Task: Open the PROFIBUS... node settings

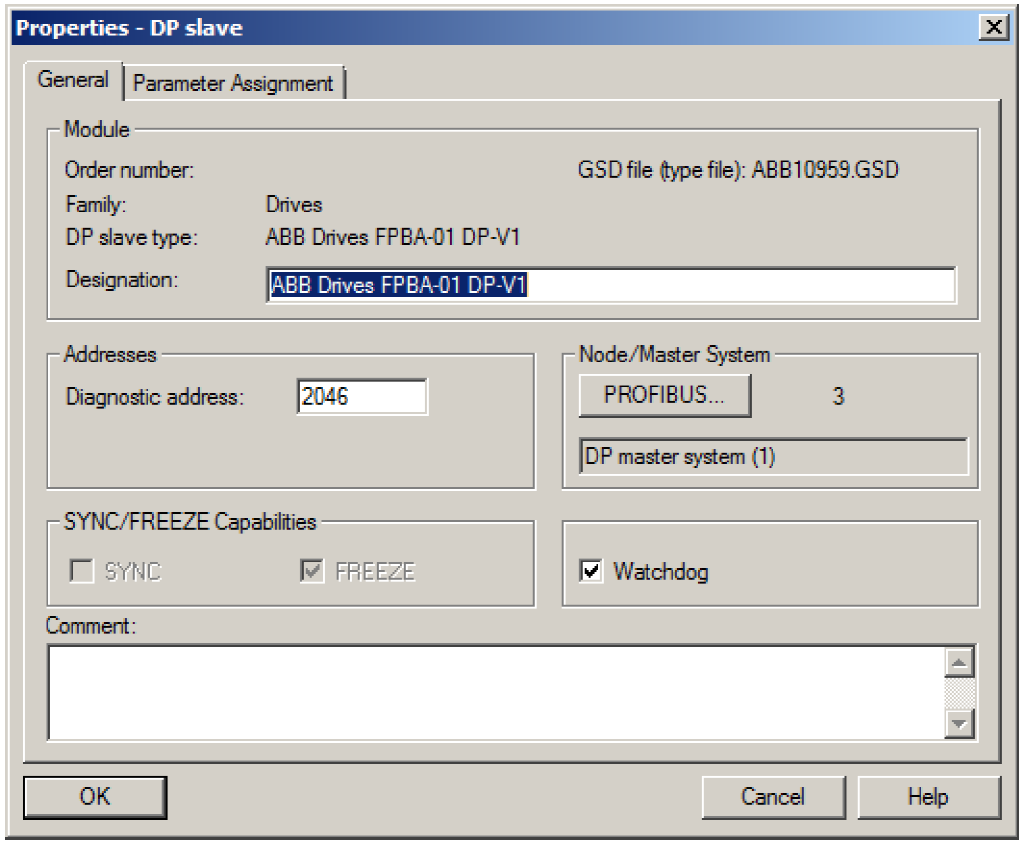Action: pyautogui.click(x=664, y=396)
